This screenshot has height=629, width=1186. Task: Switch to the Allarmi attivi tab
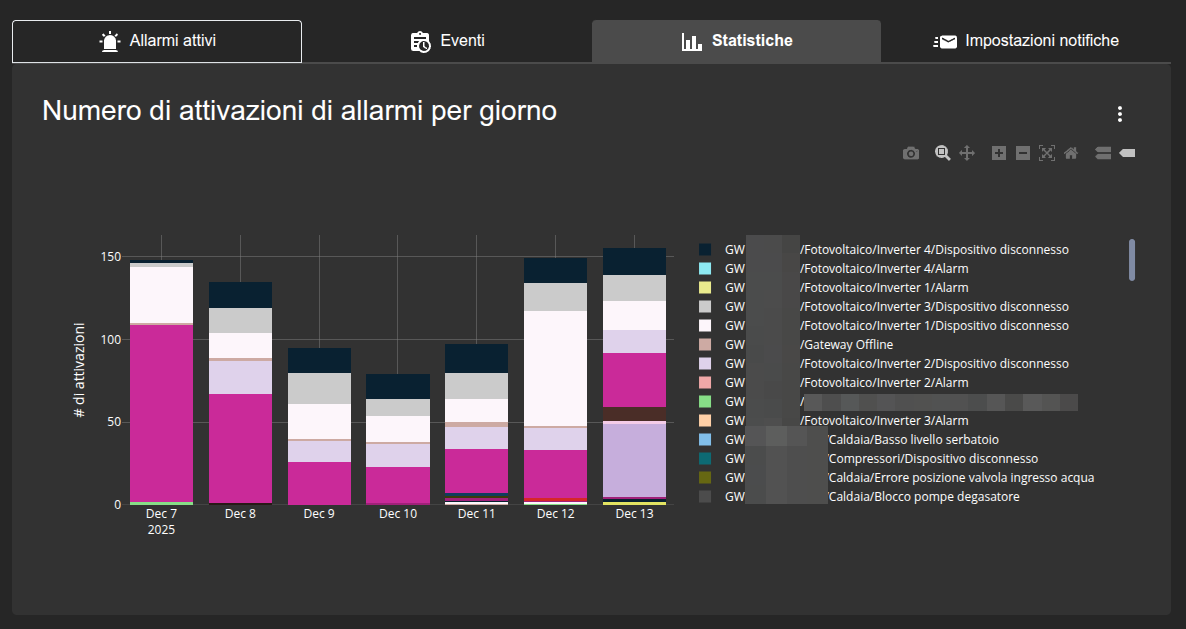coord(157,41)
